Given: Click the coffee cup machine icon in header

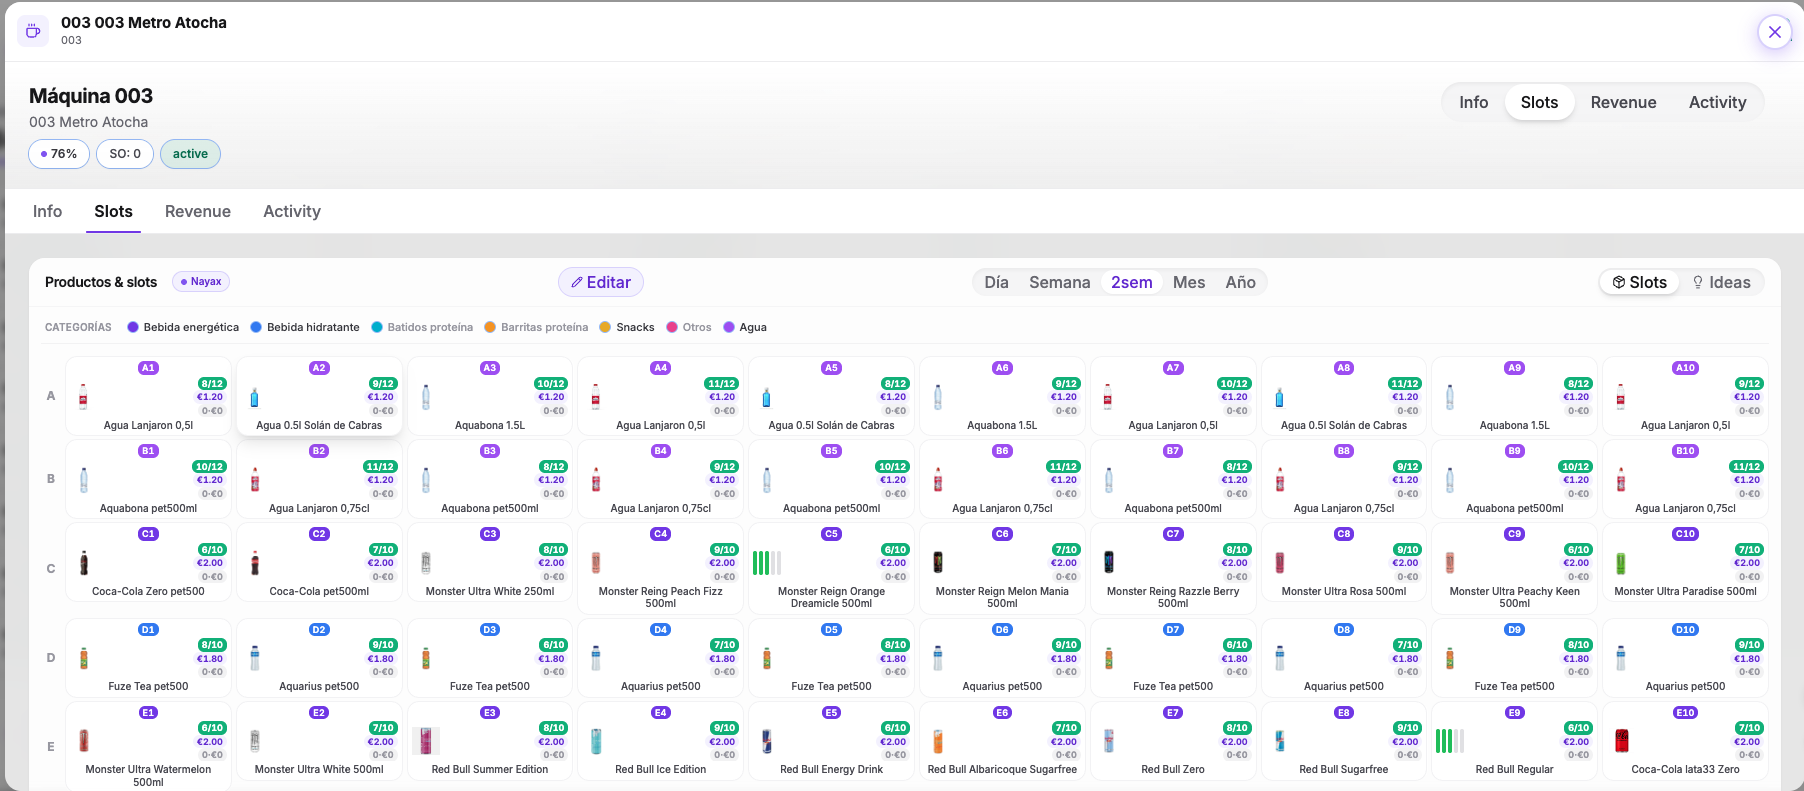Looking at the screenshot, I should pyautogui.click(x=33, y=31).
